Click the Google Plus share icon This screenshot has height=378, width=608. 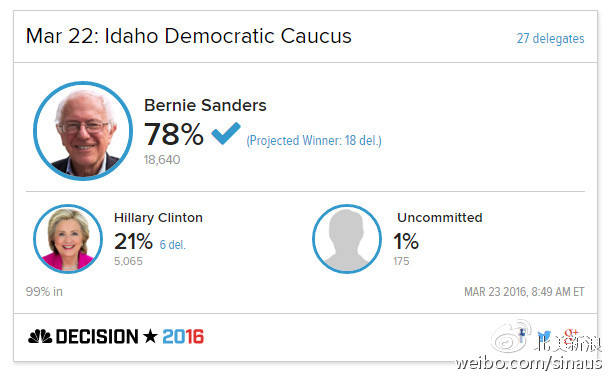tap(571, 336)
